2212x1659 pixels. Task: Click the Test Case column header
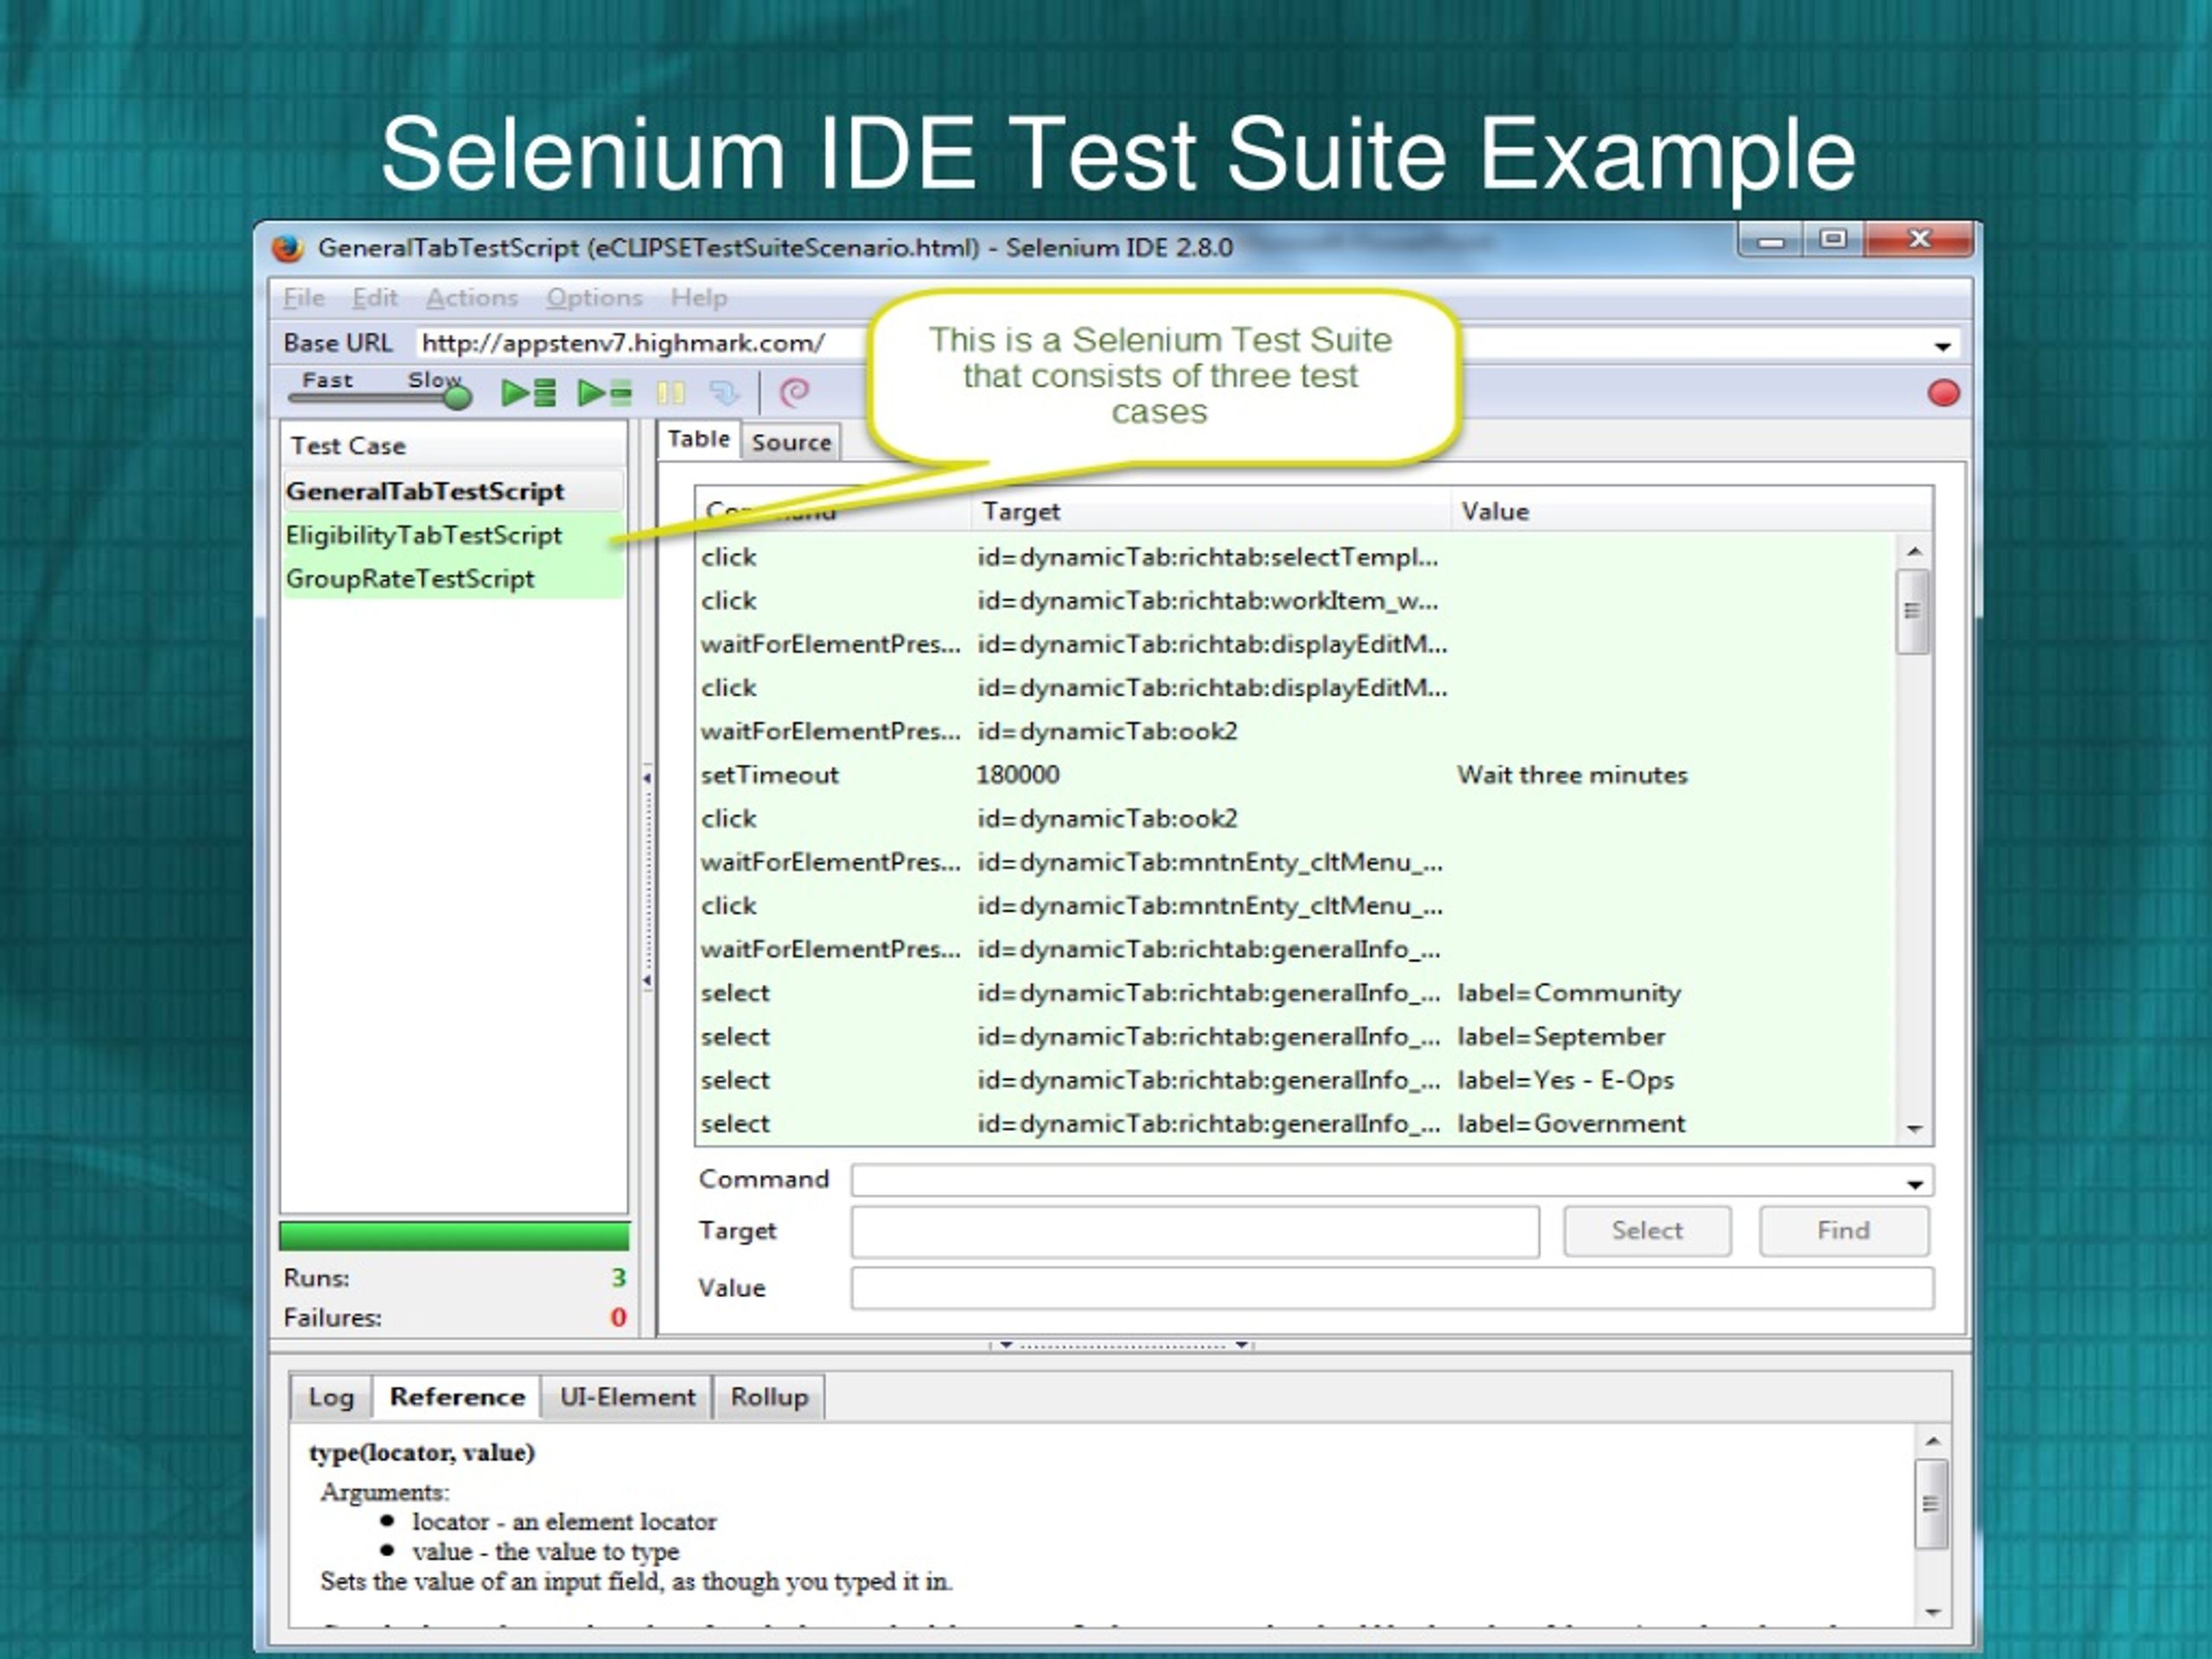click(454, 446)
